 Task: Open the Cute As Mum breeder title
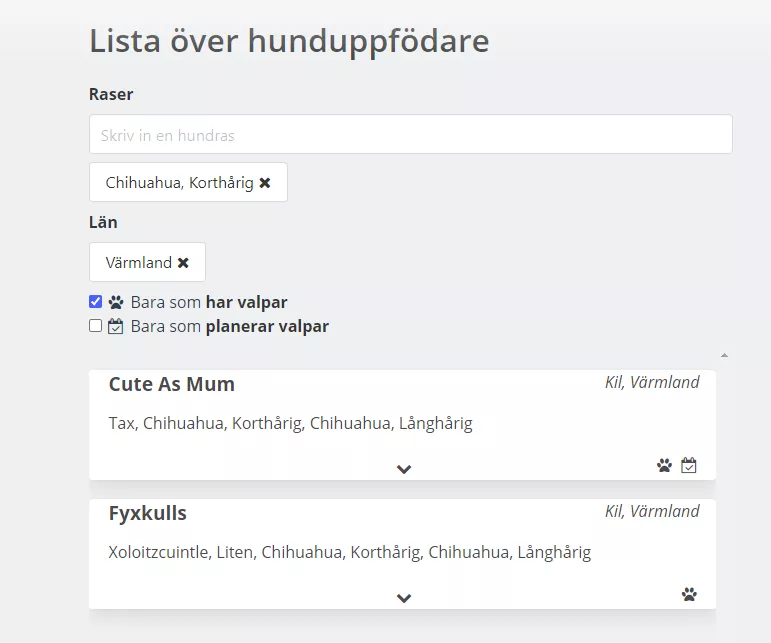(172, 384)
